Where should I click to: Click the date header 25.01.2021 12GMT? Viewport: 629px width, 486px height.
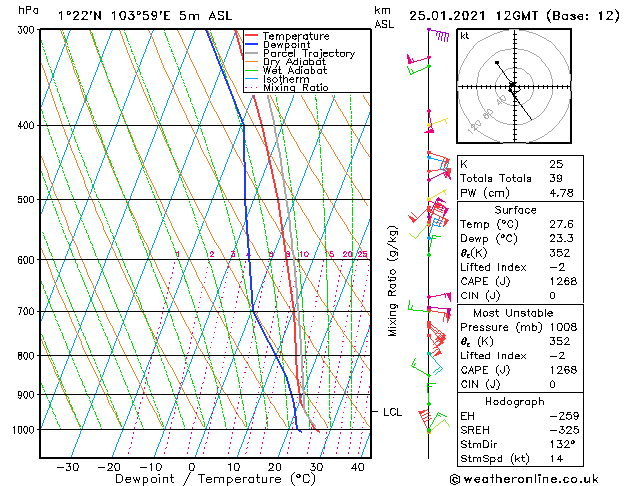point(518,15)
